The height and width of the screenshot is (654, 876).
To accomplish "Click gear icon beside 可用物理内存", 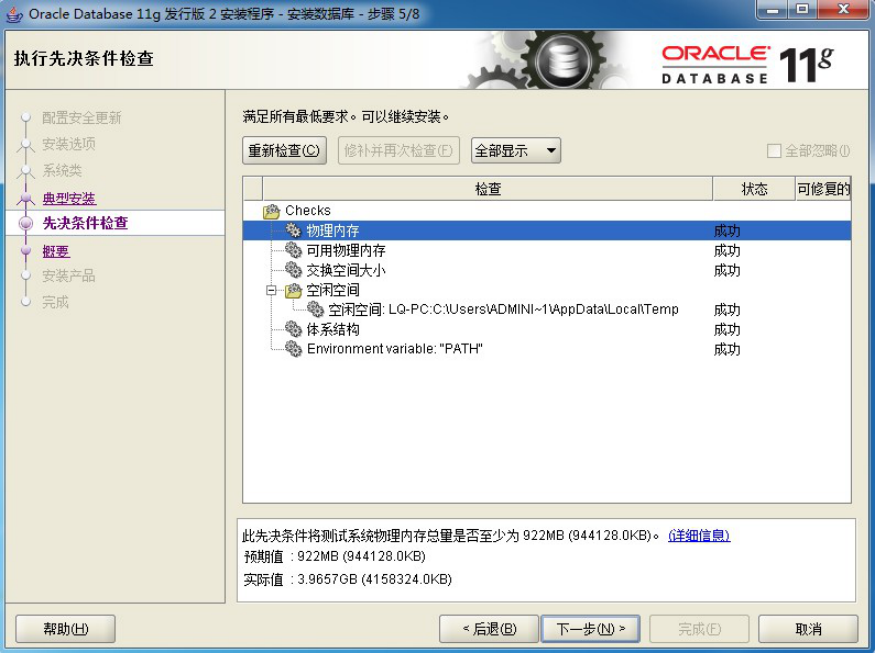I will coord(293,250).
